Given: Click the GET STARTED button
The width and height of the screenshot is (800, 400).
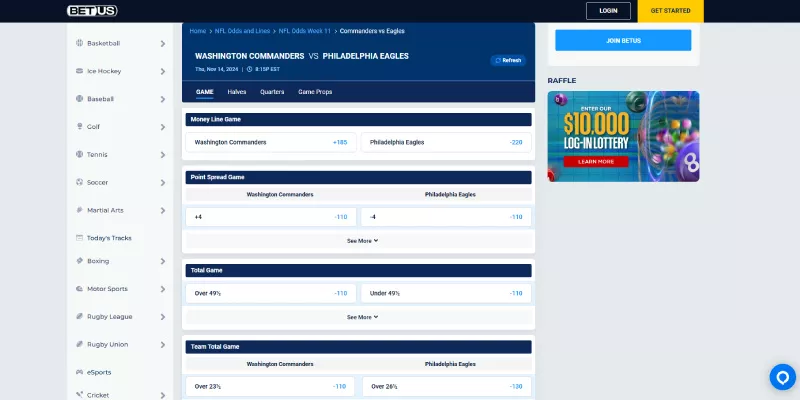Looking at the screenshot, I should (x=670, y=11).
